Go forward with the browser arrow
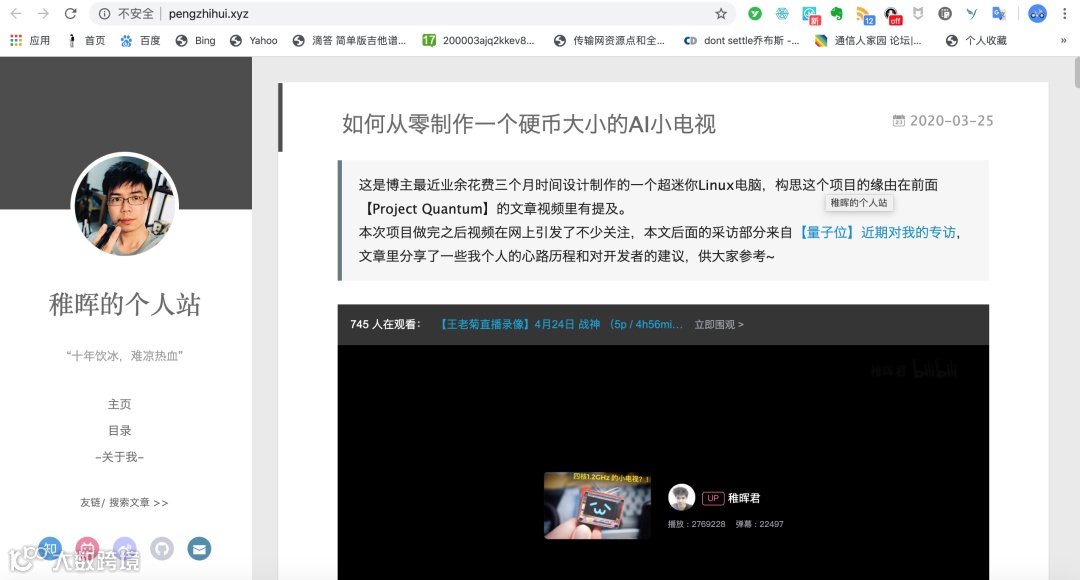Image resolution: width=1080 pixels, height=580 pixels. 43,14
